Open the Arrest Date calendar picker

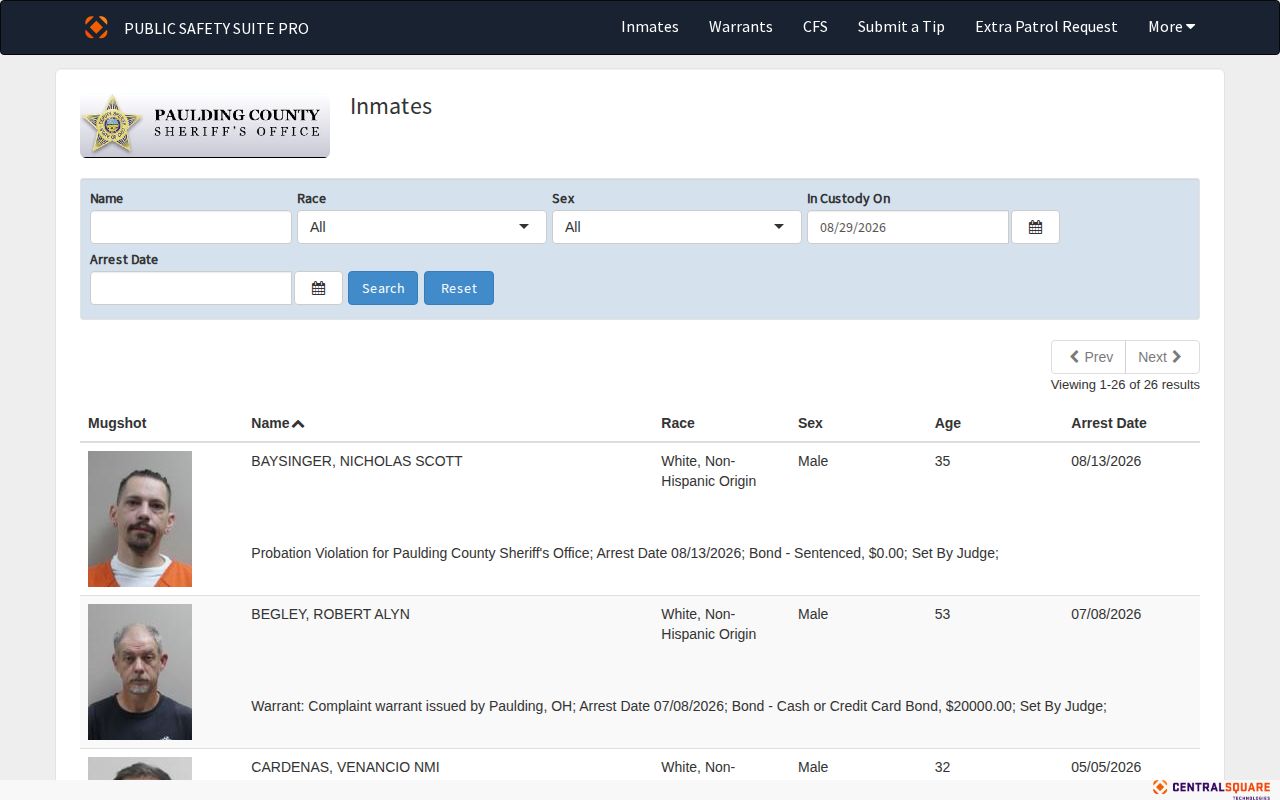click(318, 288)
